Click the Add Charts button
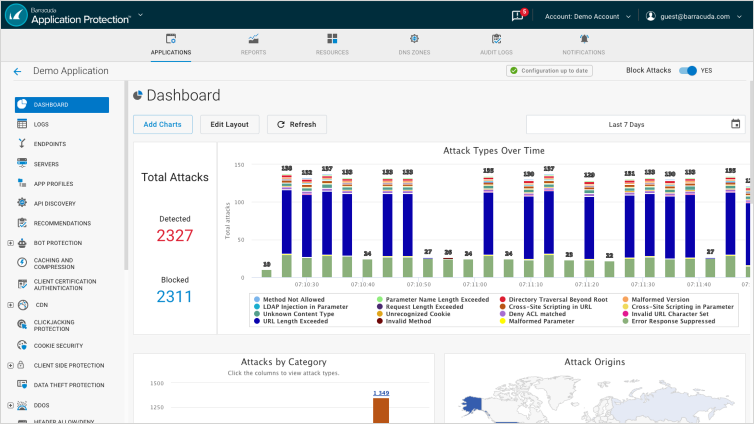This screenshot has width=754, height=424. [x=163, y=124]
